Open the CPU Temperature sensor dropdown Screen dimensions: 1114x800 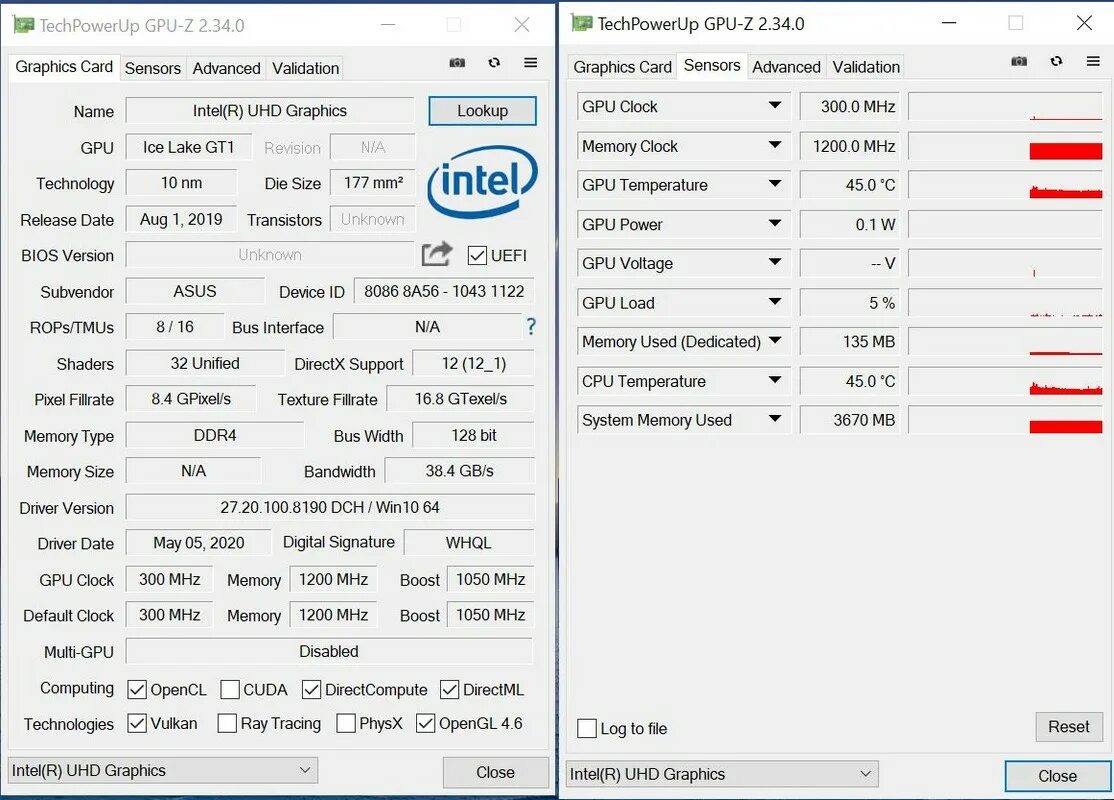coord(775,381)
